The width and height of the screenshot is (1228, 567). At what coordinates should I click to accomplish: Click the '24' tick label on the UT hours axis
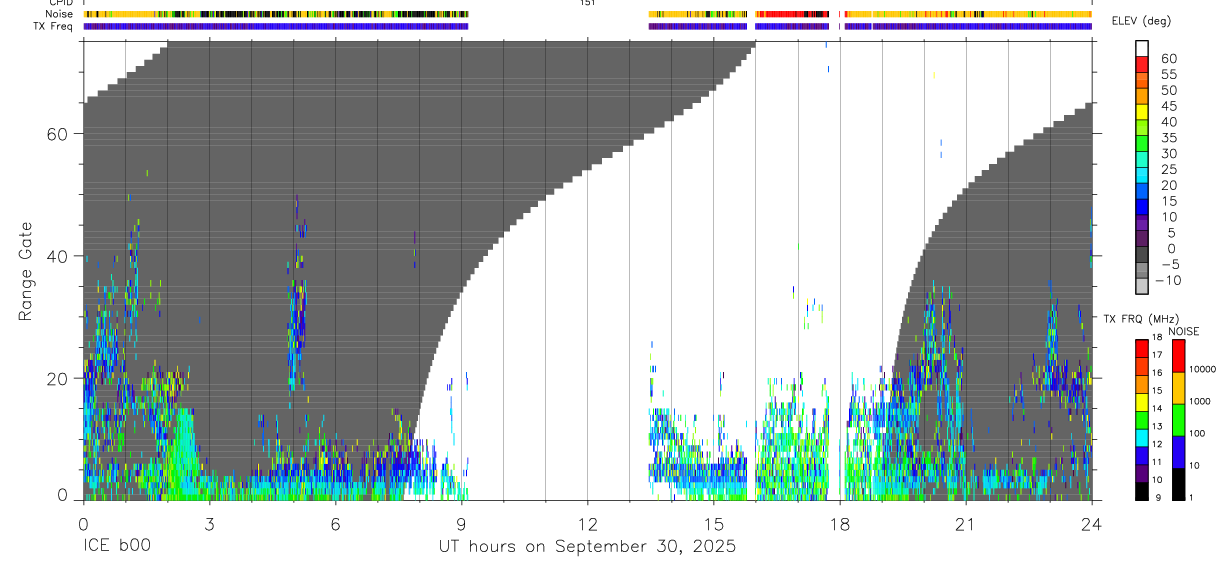coord(1091,523)
